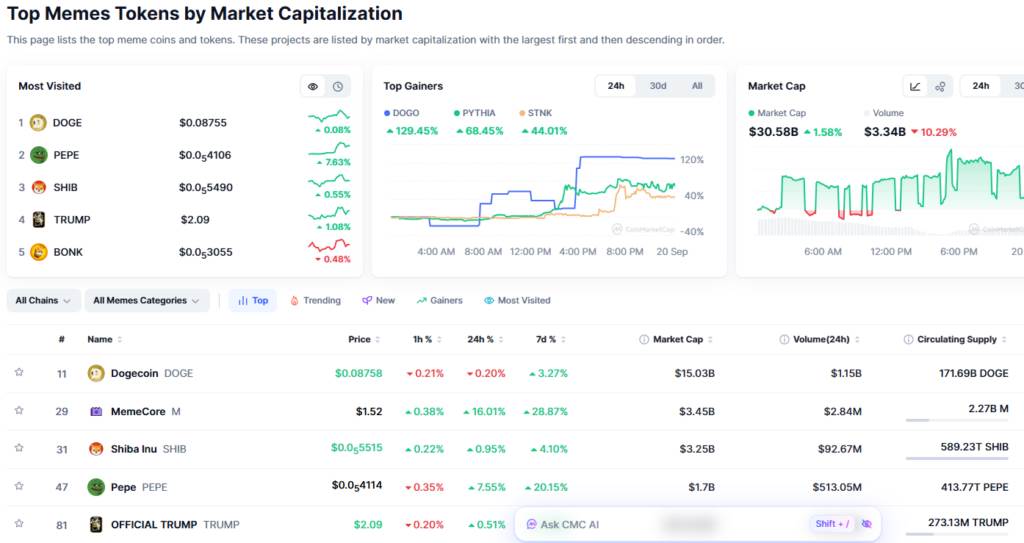Hide Ask CMC AI bar with eye-slash icon

(867, 524)
